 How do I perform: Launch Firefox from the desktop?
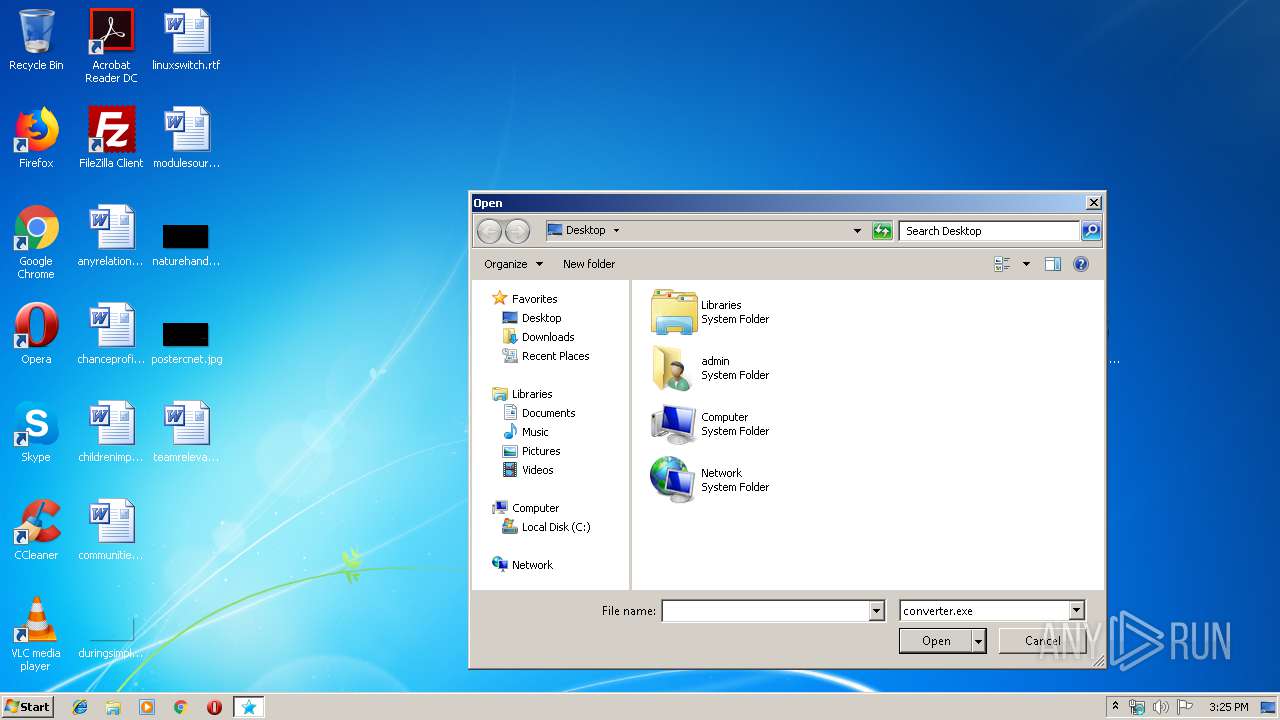(36, 138)
